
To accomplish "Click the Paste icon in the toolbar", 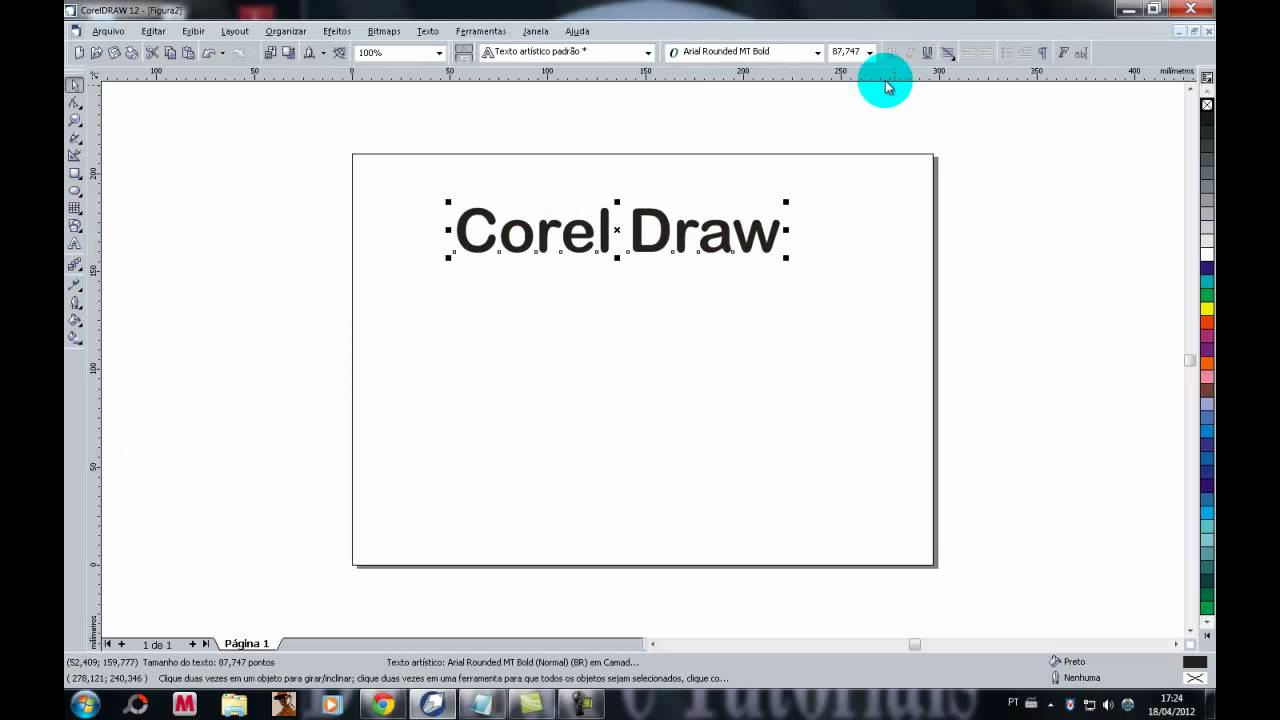I will click(x=188, y=52).
